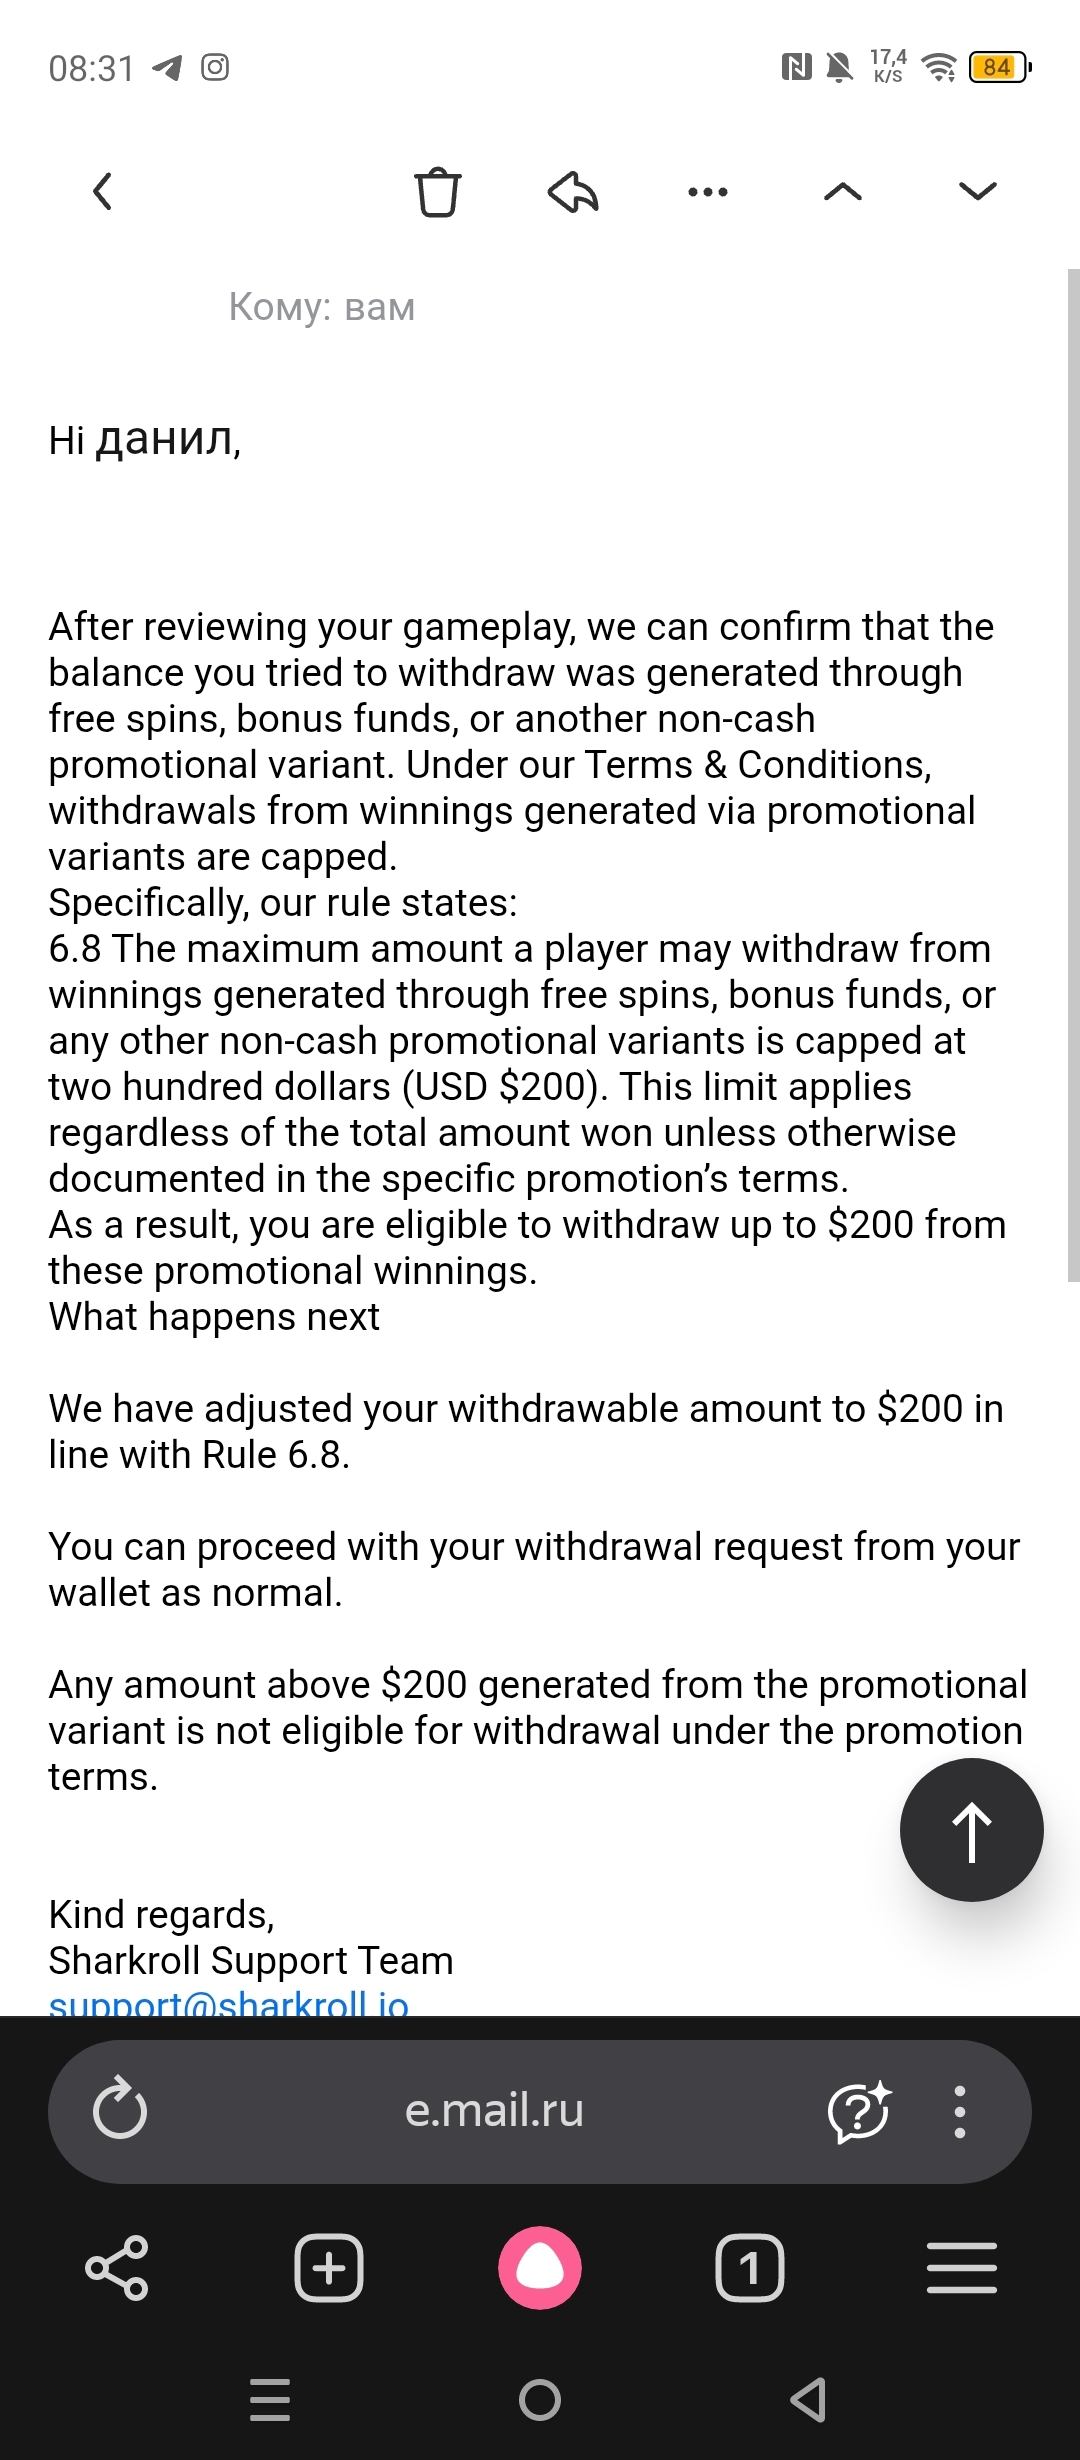Click the page scrollbar on the right edge
Viewport: 1080px width, 2460px height.
coord(1073,775)
